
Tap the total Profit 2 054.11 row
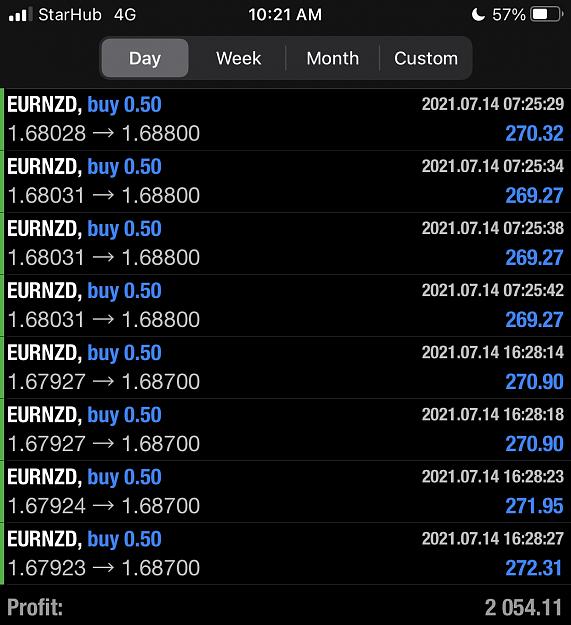click(285, 607)
